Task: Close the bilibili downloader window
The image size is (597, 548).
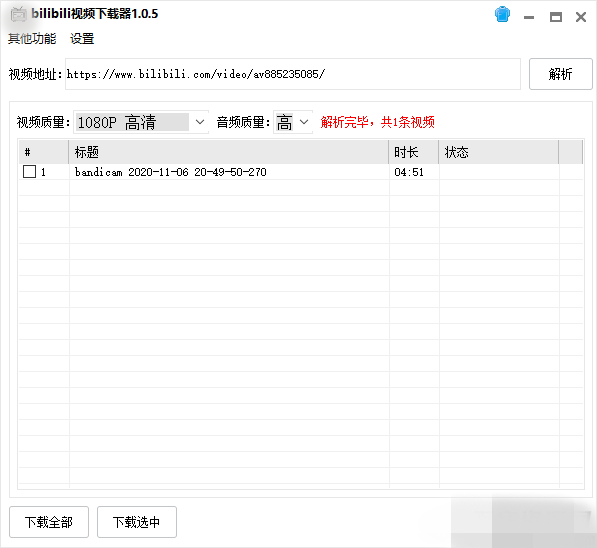Action: tap(581, 17)
